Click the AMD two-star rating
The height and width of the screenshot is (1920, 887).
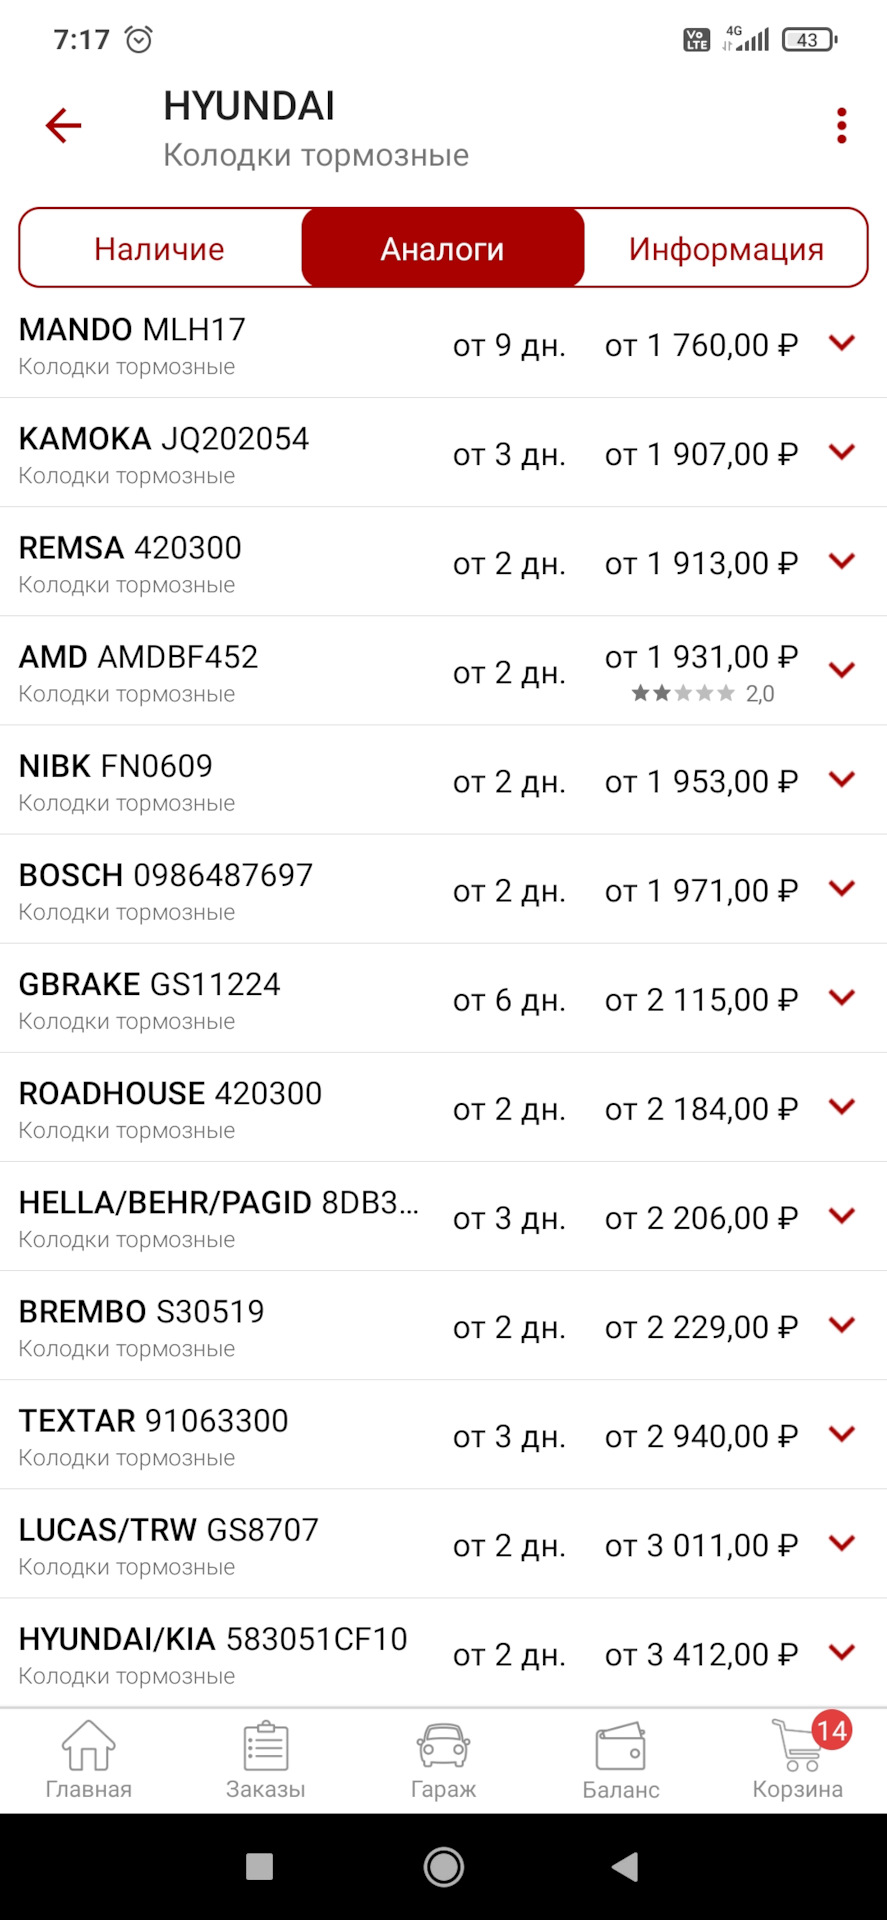(x=702, y=693)
